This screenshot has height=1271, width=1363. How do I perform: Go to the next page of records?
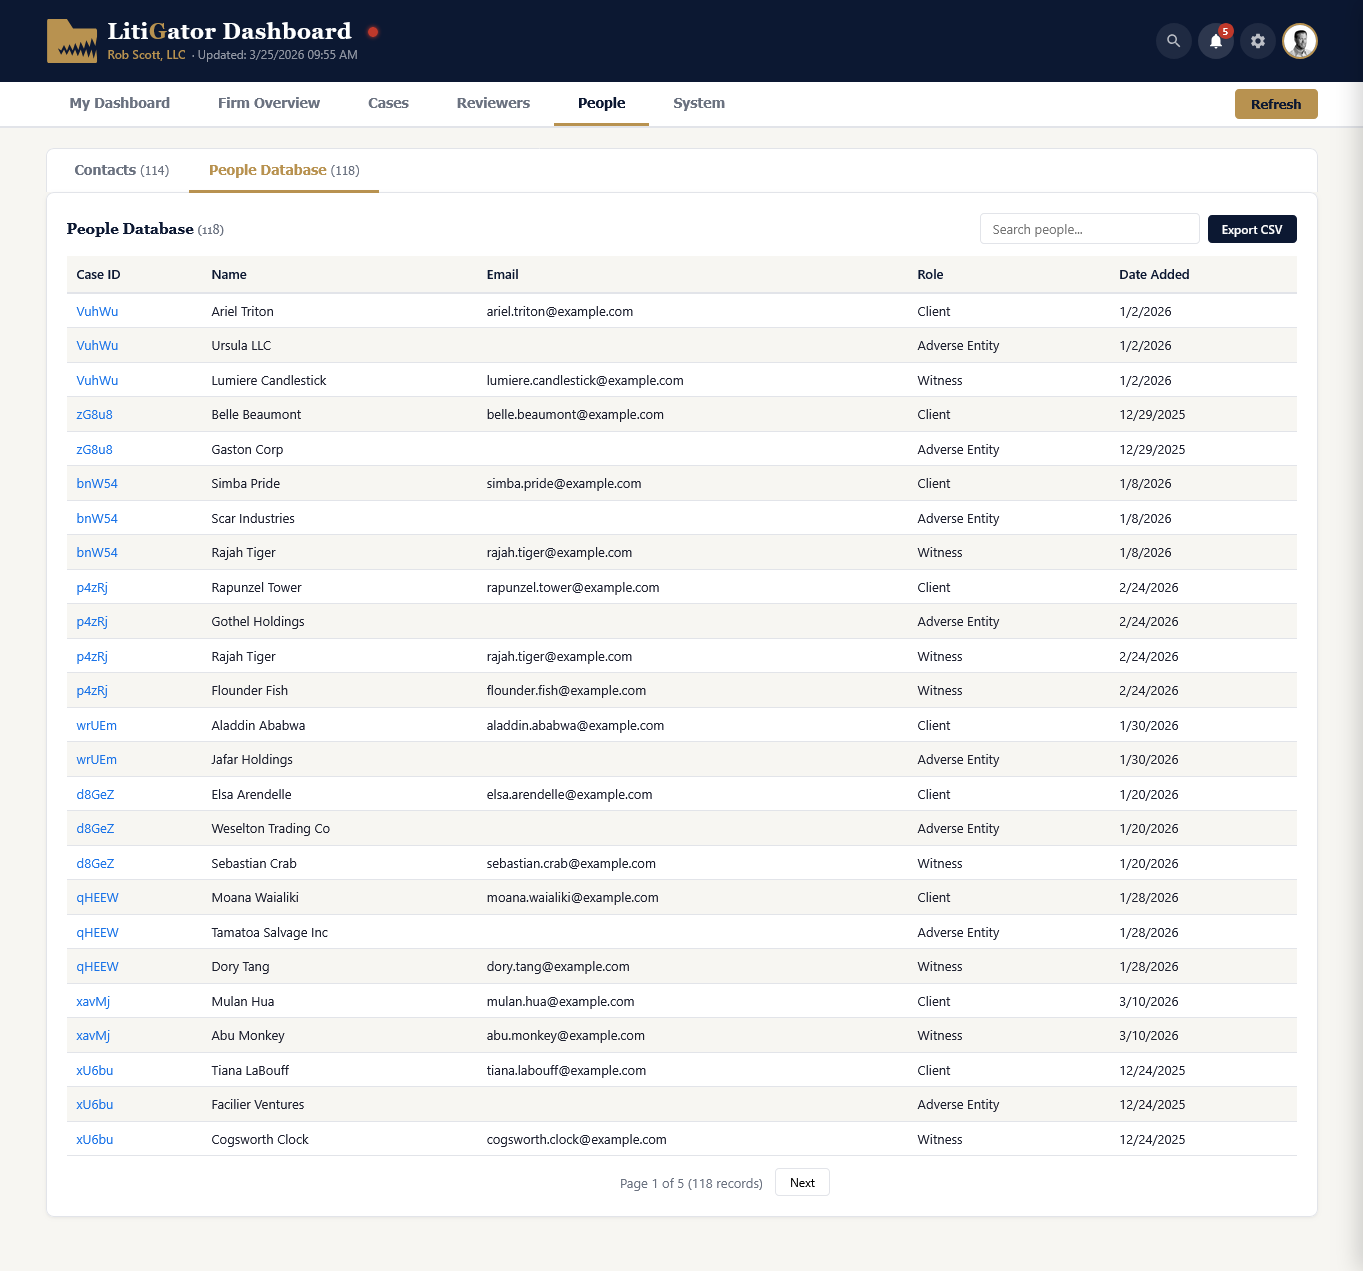802,1182
